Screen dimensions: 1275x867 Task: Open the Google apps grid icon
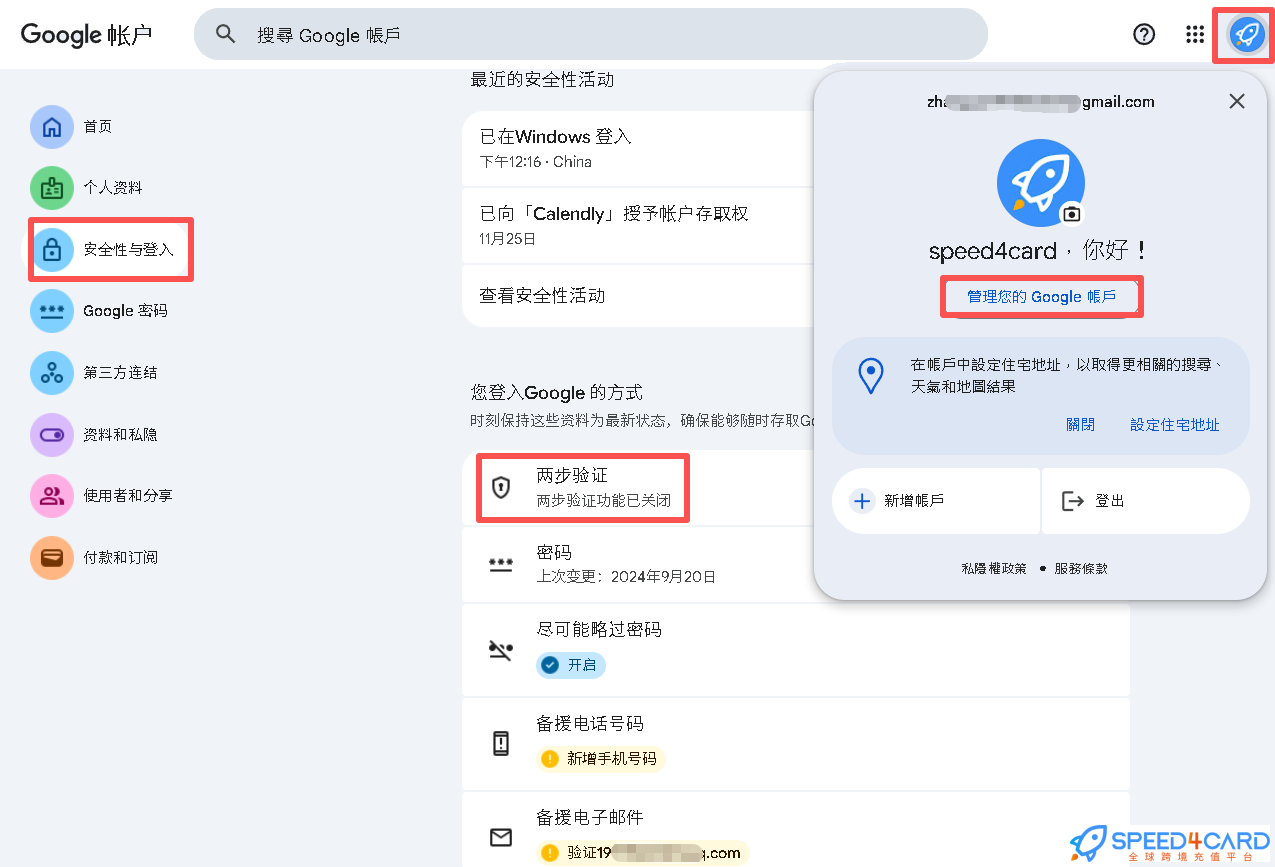point(1194,33)
